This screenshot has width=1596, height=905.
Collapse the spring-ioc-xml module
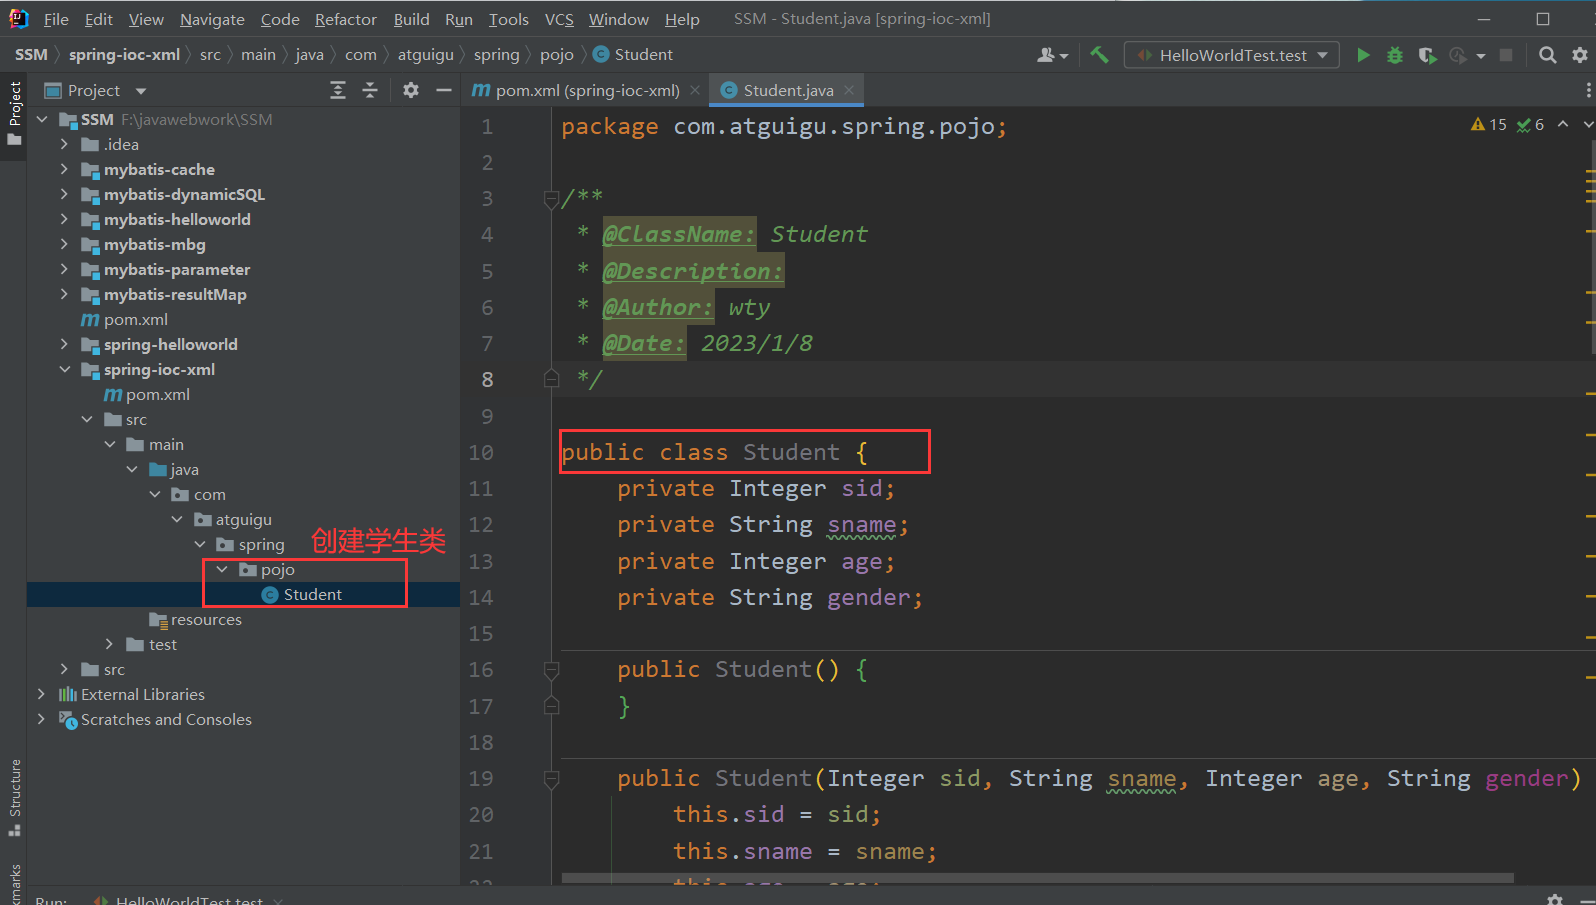click(x=64, y=369)
